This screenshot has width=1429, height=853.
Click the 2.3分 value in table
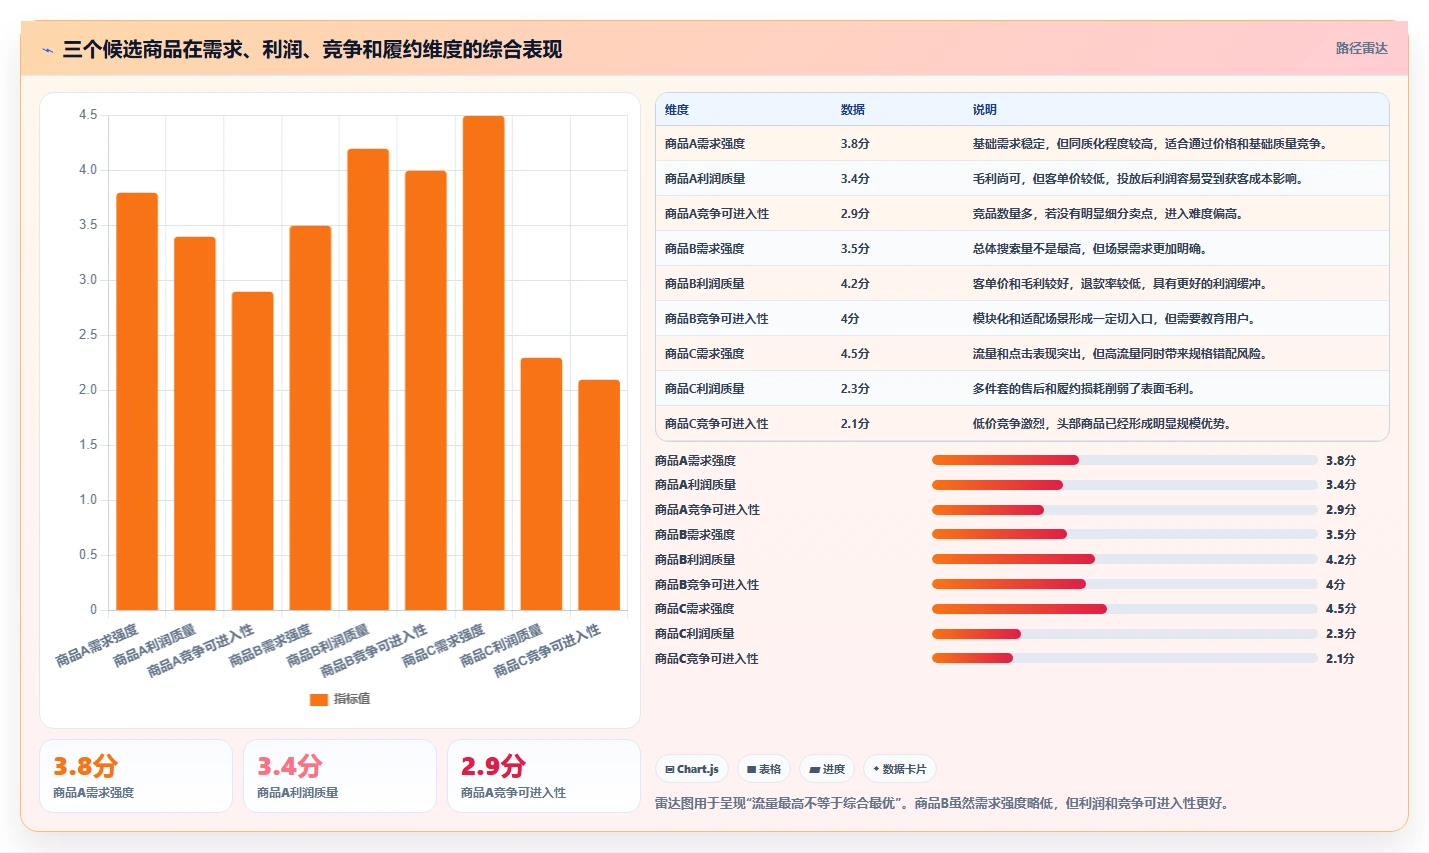(x=855, y=389)
